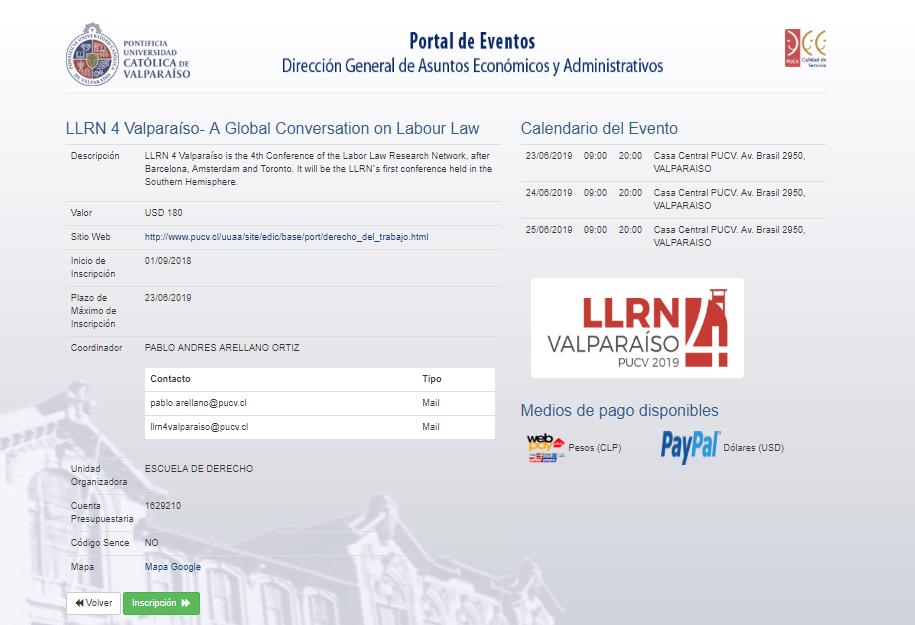The width and height of the screenshot is (915, 625).
Task: Click the Dólares (USD) payment label
Action: pos(754,448)
